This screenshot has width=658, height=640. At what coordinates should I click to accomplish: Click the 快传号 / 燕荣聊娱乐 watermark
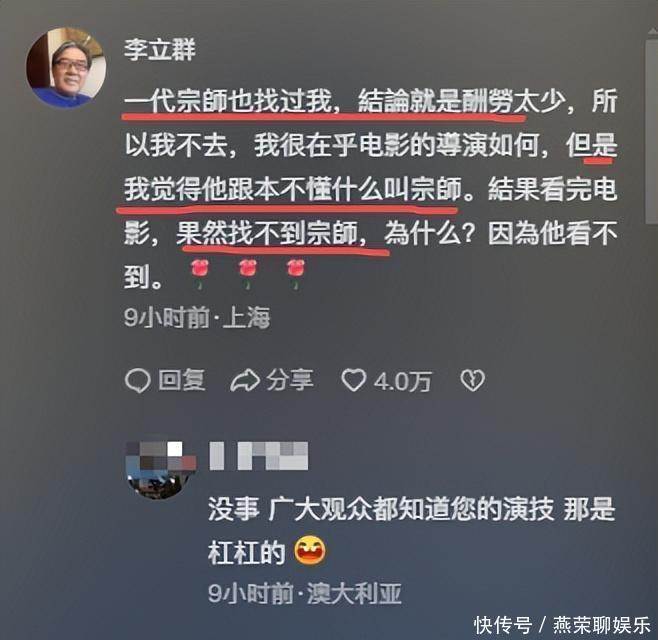coord(562,625)
